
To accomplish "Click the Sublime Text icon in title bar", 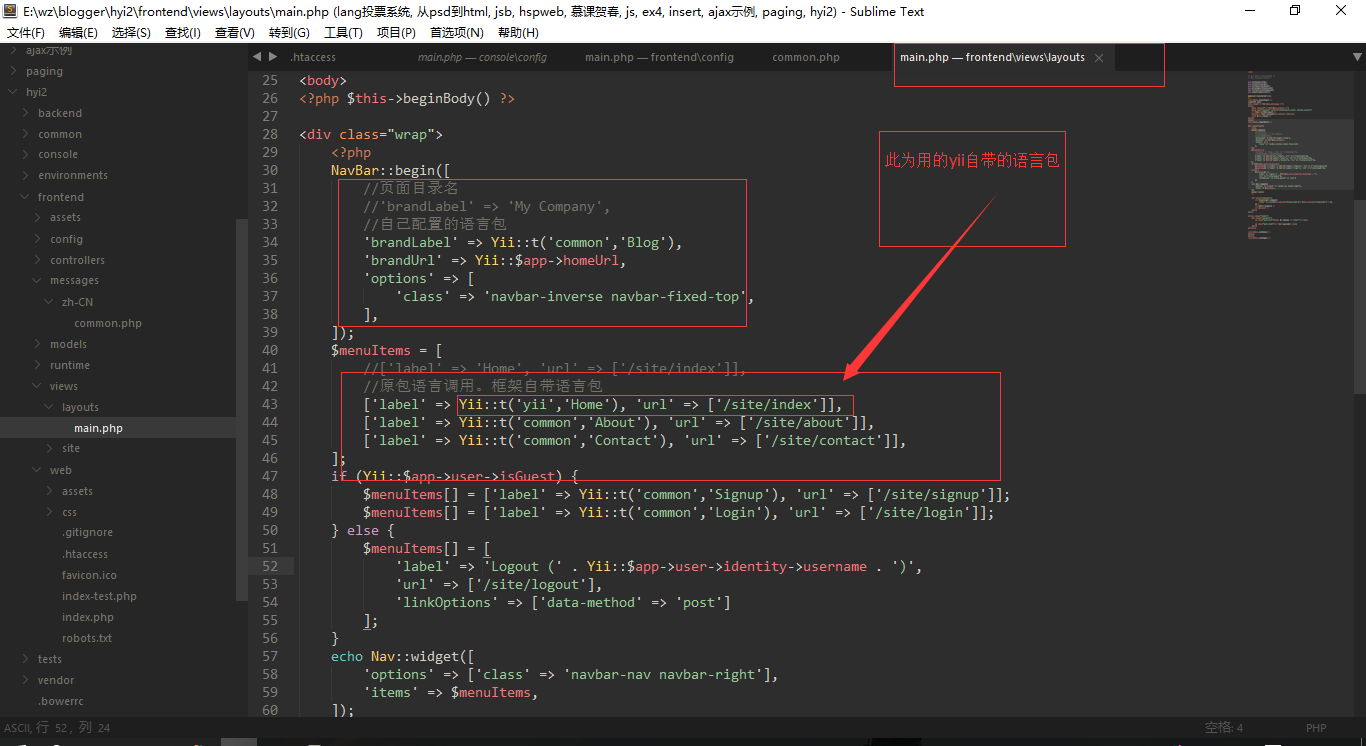I will tap(11, 11).
